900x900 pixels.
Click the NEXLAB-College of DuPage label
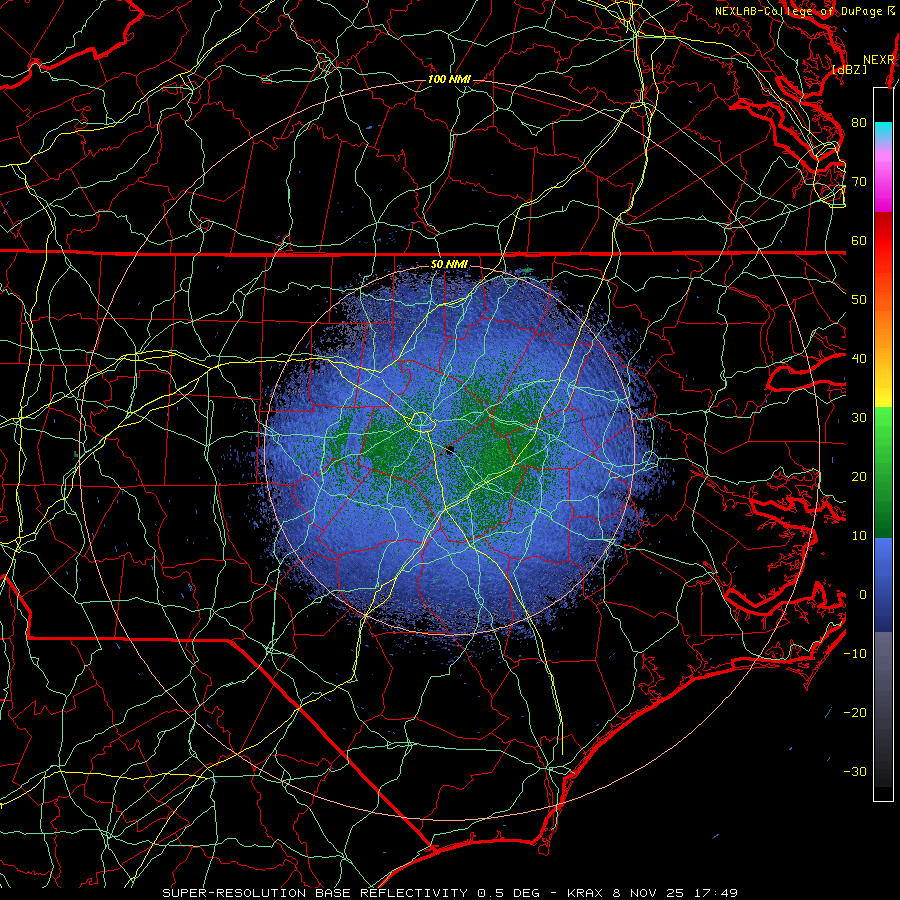(799, 11)
